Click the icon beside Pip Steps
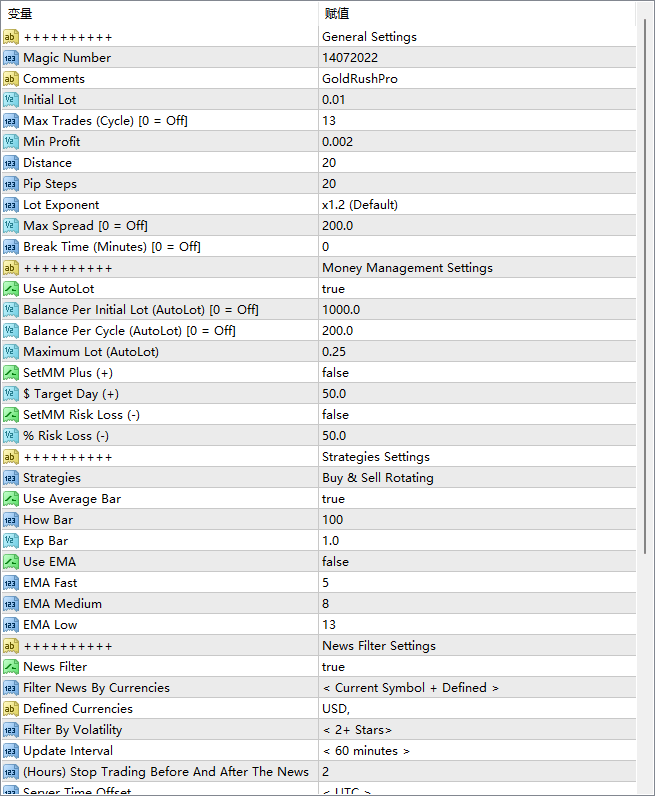The width and height of the screenshot is (655, 796). pyautogui.click(x=11, y=184)
